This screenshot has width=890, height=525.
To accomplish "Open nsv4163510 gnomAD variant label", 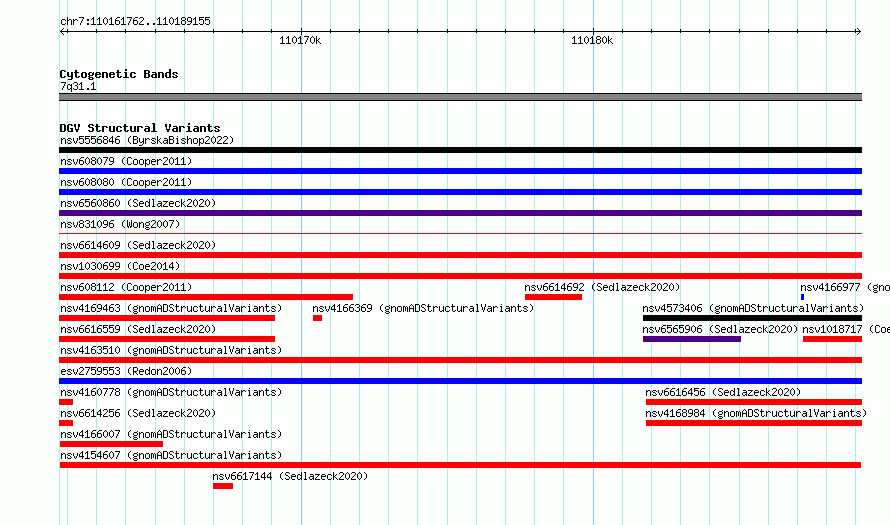I will [171, 350].
